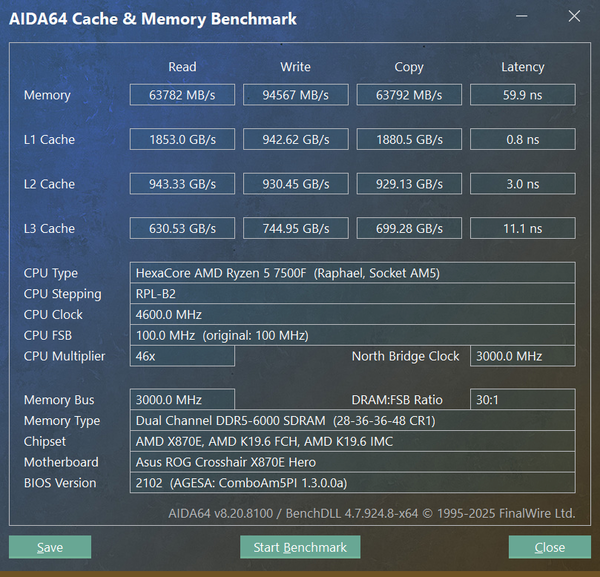
Task: Click the AIDA64 v8.20.8100 version footer text
Action: 372,513
